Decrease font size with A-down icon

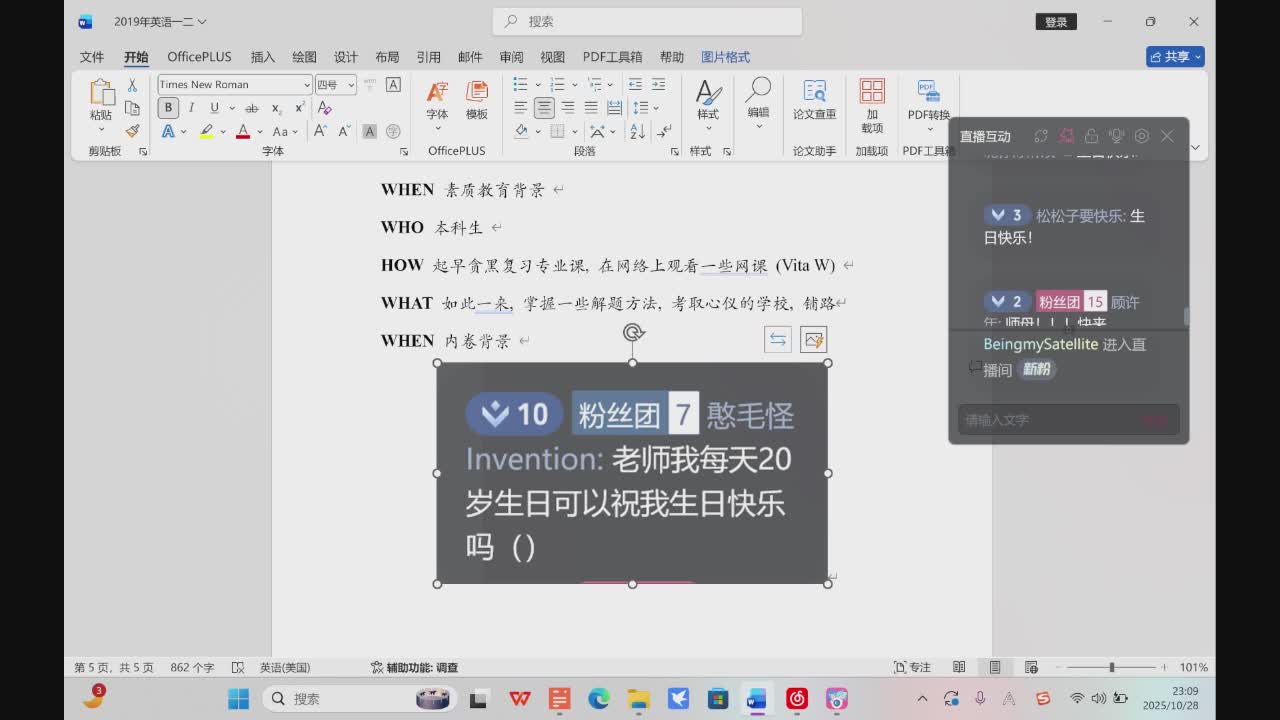click(x=344, y=131)
